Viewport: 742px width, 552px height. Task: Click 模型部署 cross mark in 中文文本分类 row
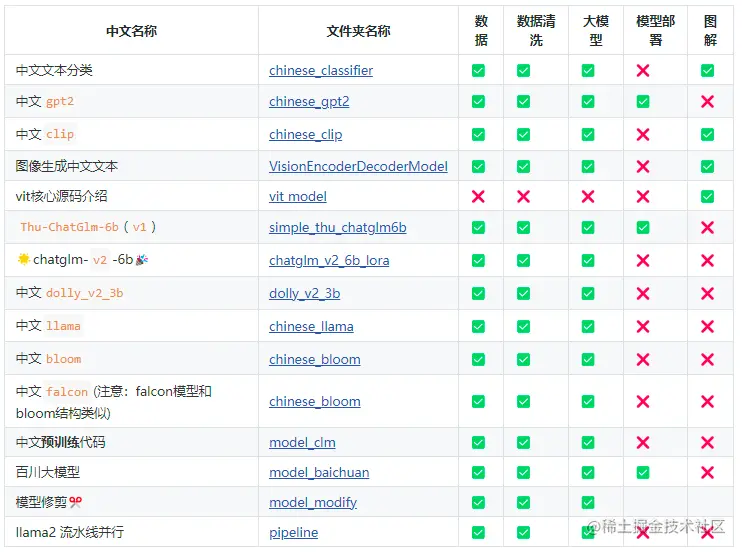[x=643, y=71]
